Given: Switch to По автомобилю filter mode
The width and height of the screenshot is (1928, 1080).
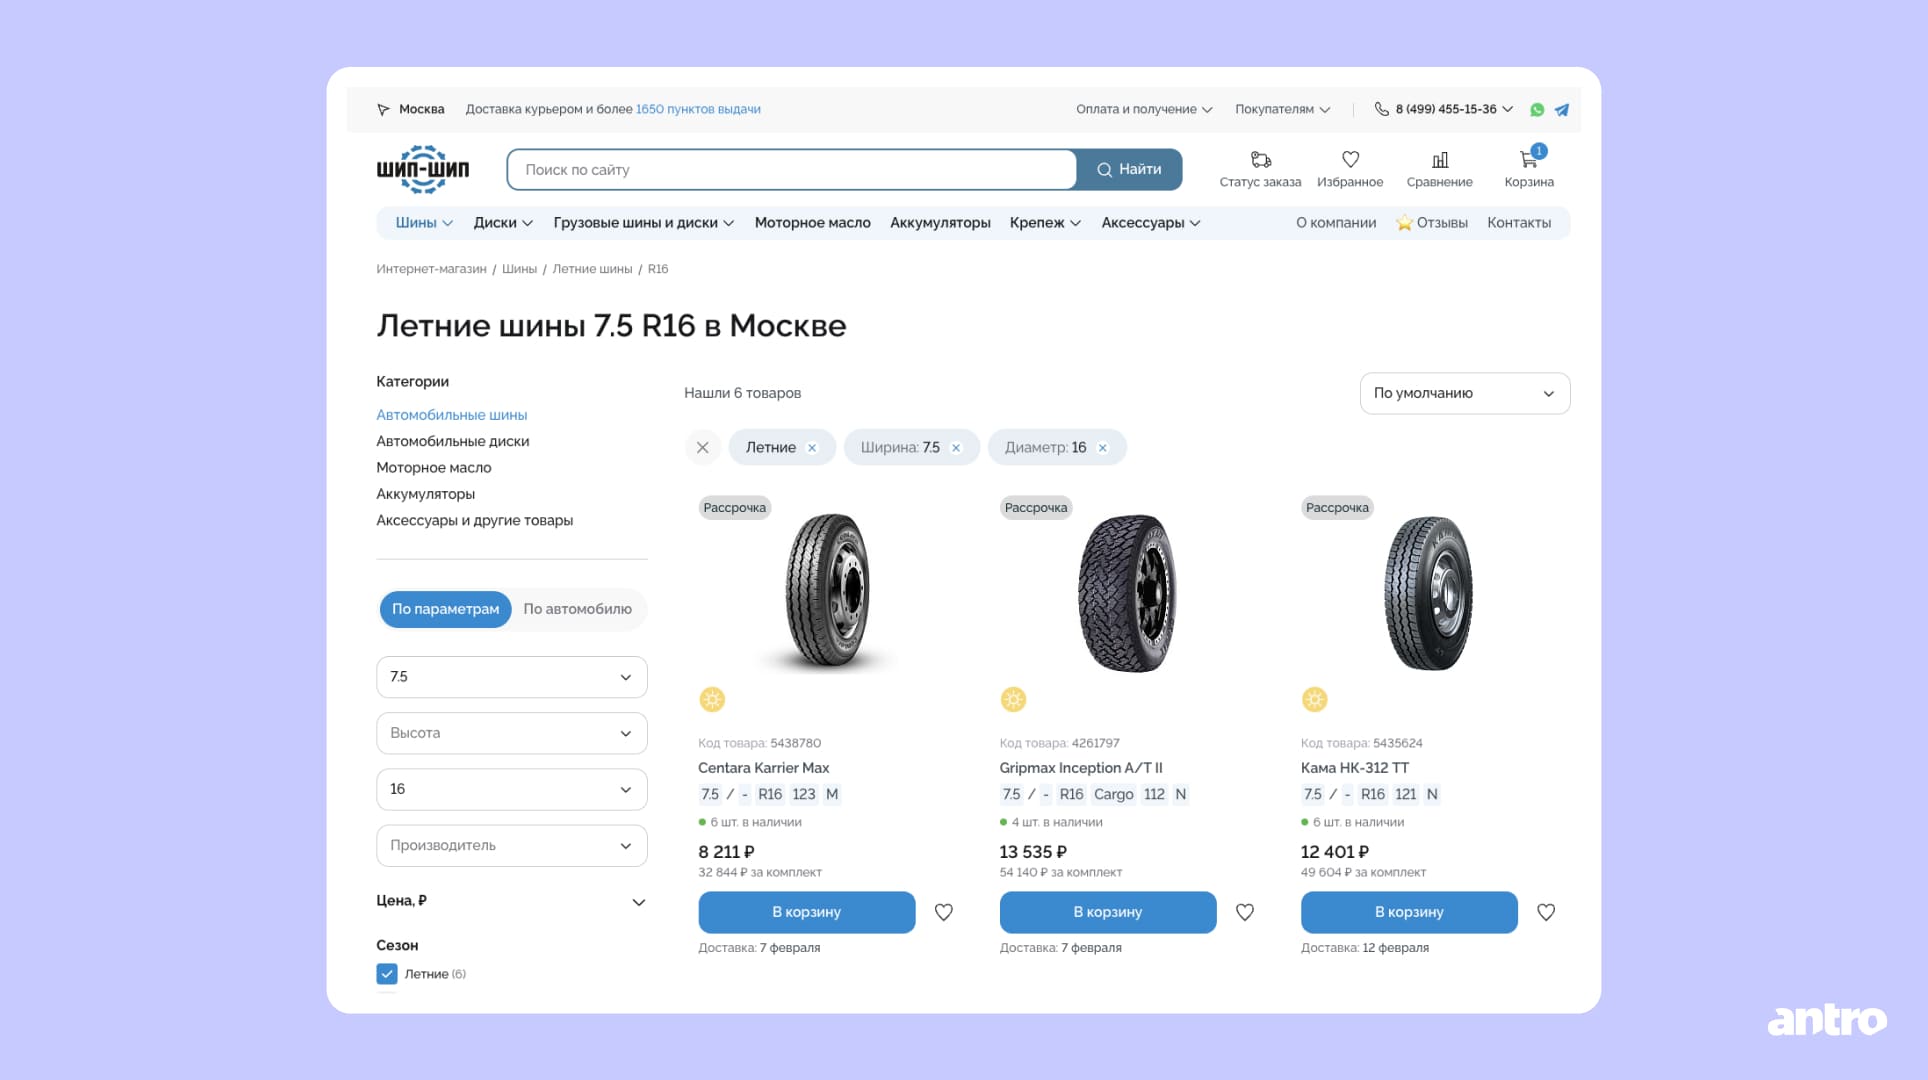Looking at the screenshot, I should (x=577, y=609).
